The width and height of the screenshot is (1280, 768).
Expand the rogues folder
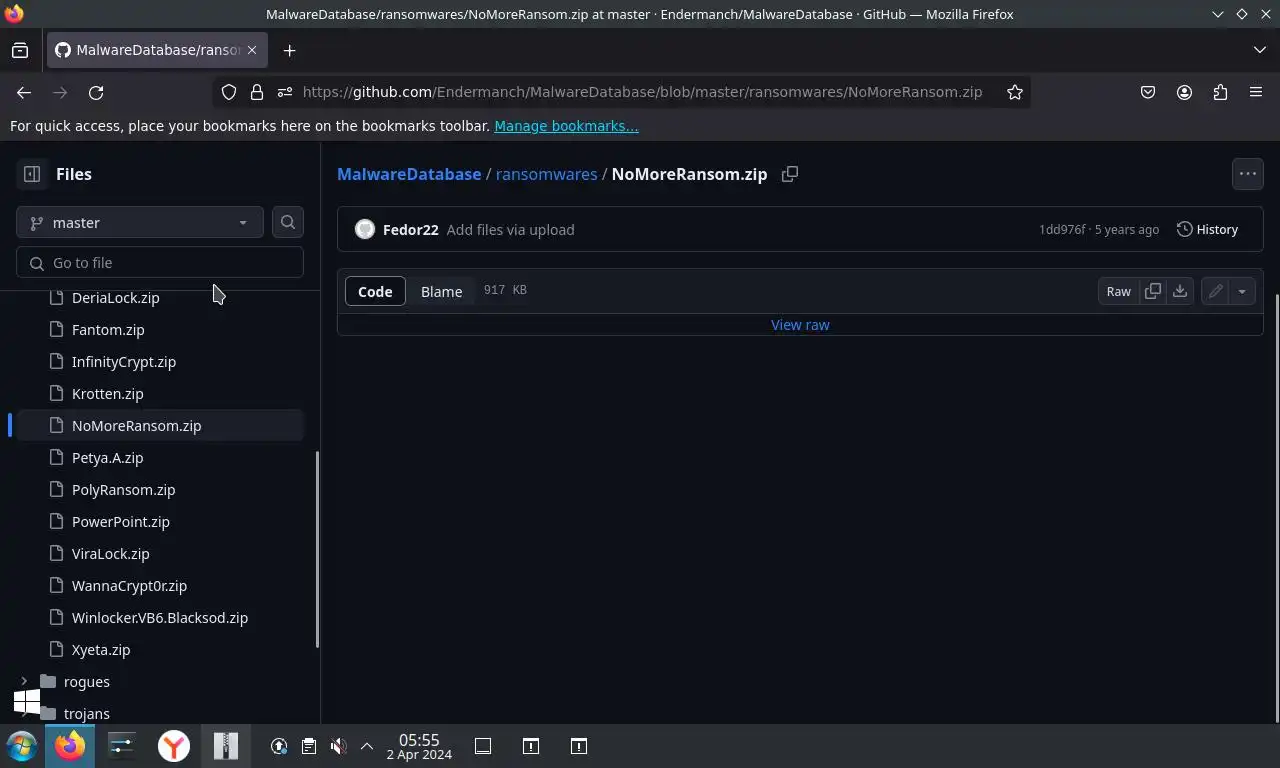point(24,682)
